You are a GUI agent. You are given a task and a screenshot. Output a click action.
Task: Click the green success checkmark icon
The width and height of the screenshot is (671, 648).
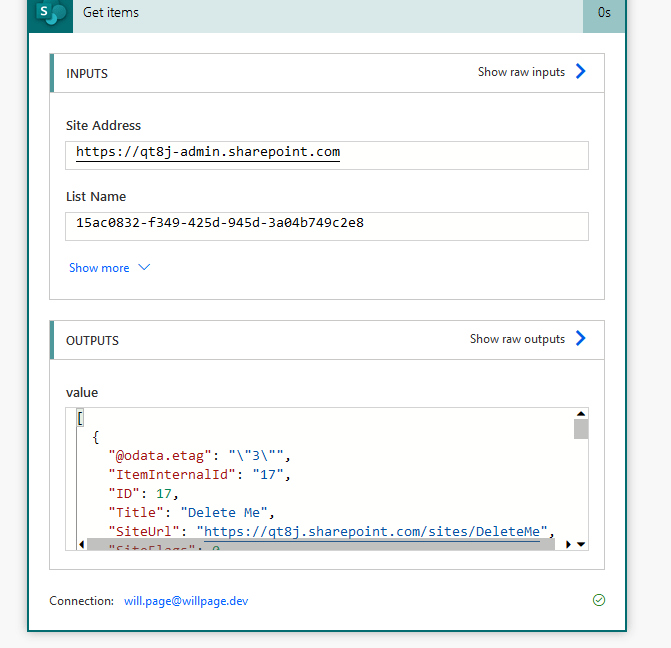point(599,600)
